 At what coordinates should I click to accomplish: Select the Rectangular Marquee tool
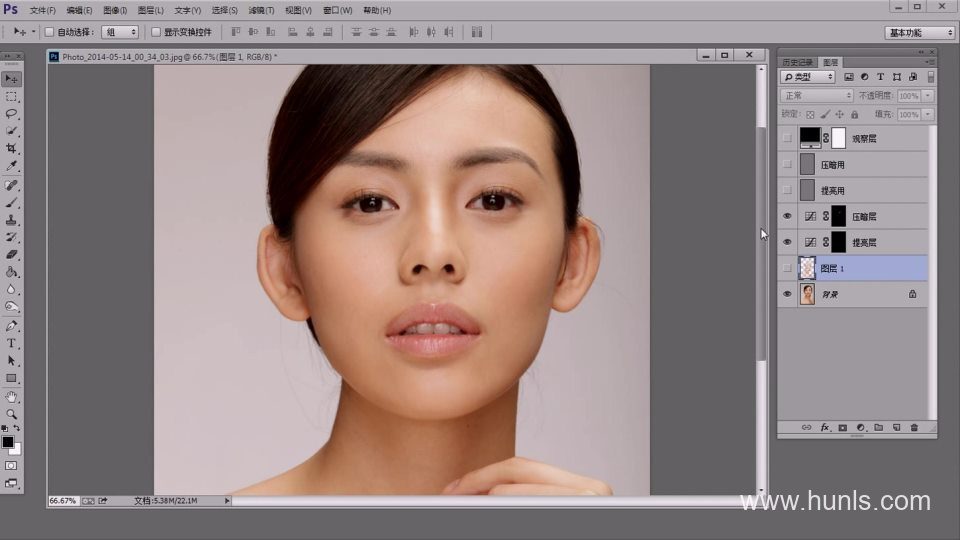pyautogui.click(x=12, y=97)
